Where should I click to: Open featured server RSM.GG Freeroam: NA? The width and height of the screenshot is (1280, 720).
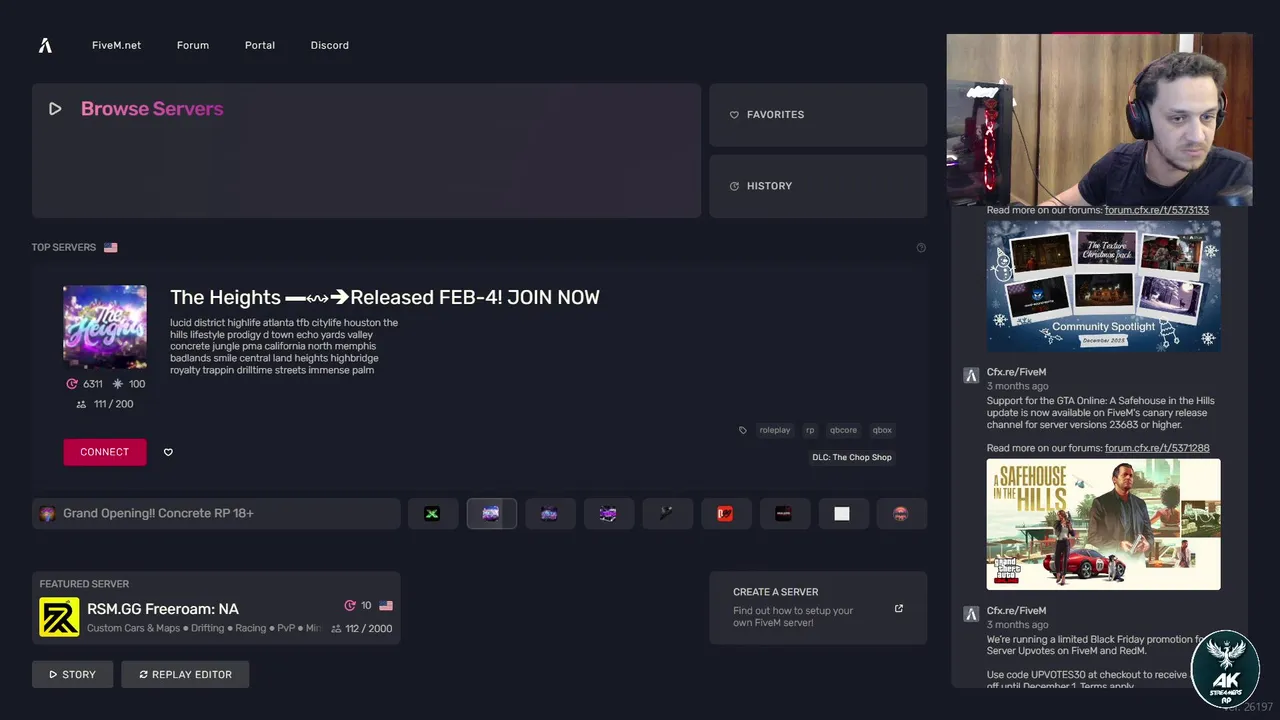click(216, 608)
